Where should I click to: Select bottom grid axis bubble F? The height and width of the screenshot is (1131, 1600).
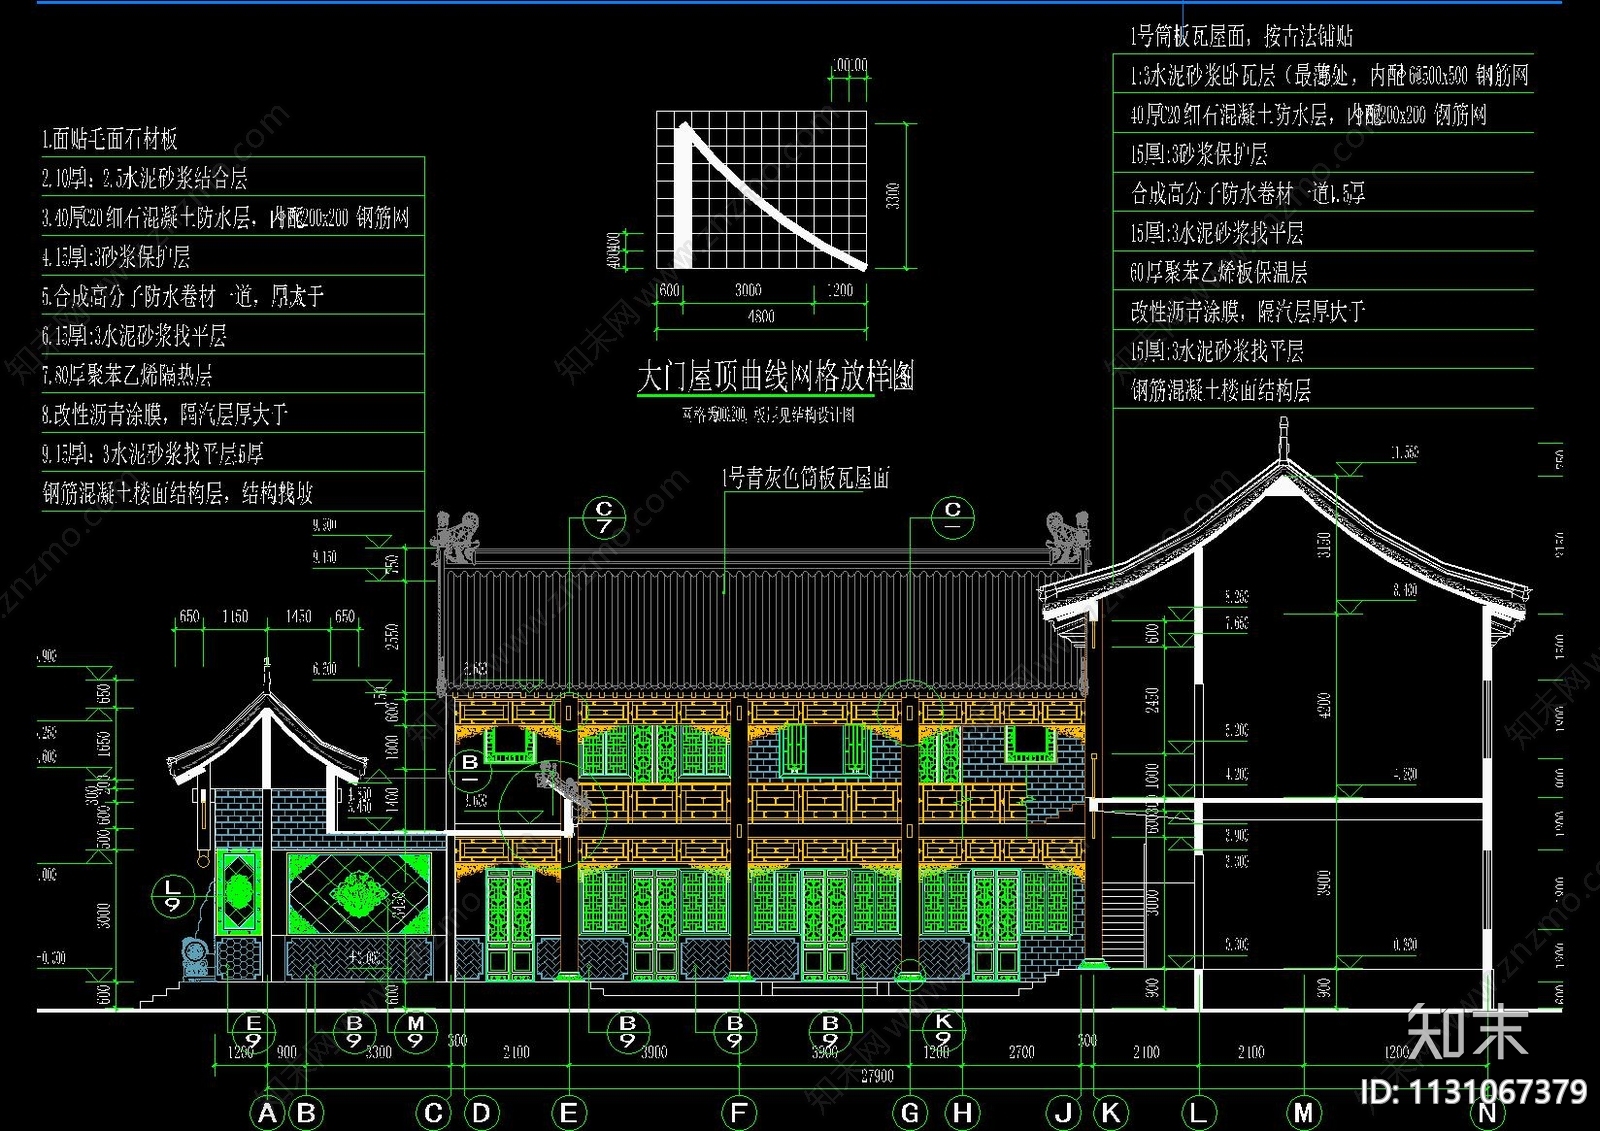pos(739,1113)
